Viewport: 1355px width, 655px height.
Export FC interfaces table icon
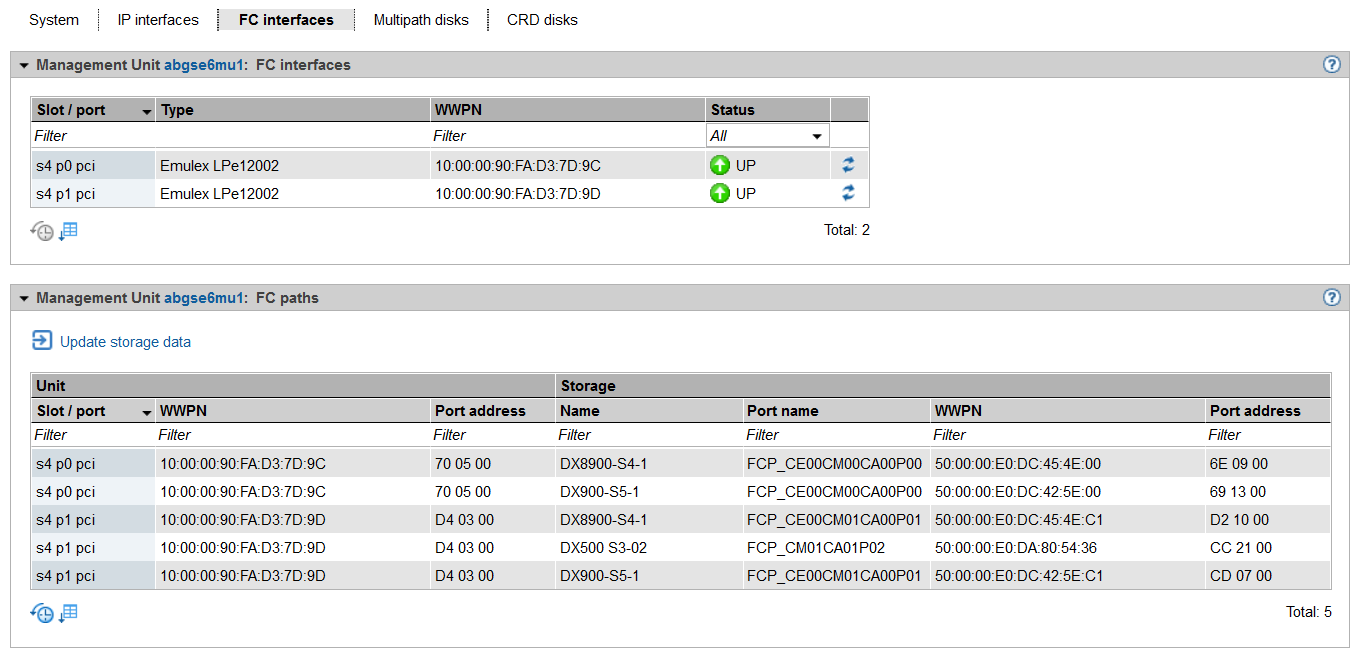click(x=68, y=231)
